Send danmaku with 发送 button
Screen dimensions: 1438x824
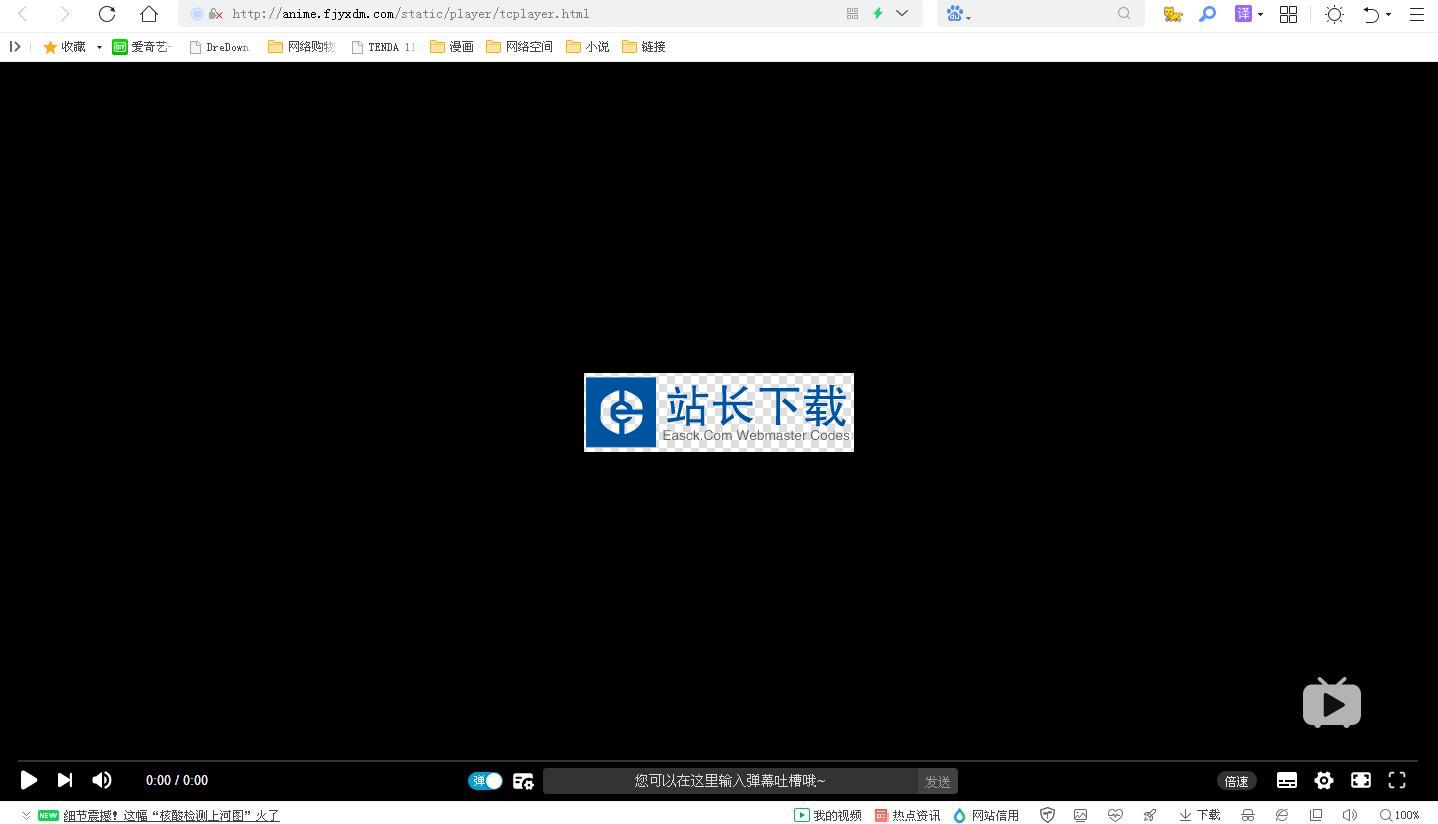pyautogui.click(x=937, y=781)
